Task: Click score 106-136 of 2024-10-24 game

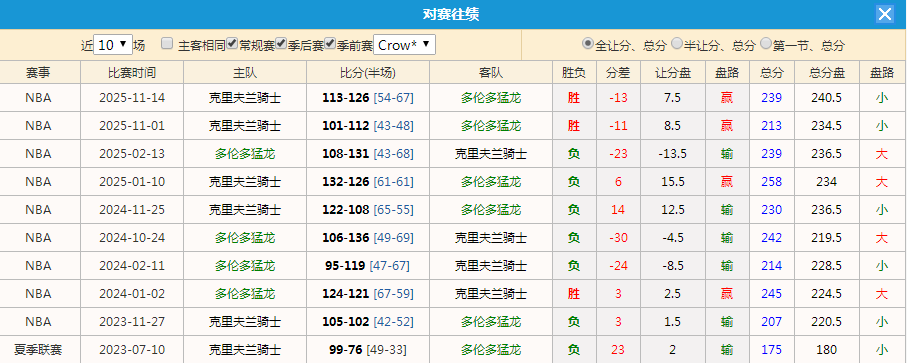Action: click(345, 238)
